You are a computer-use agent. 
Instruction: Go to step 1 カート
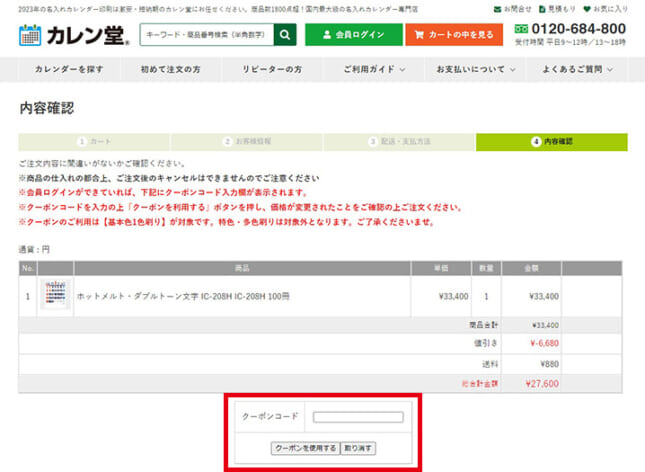pos(94,142)
